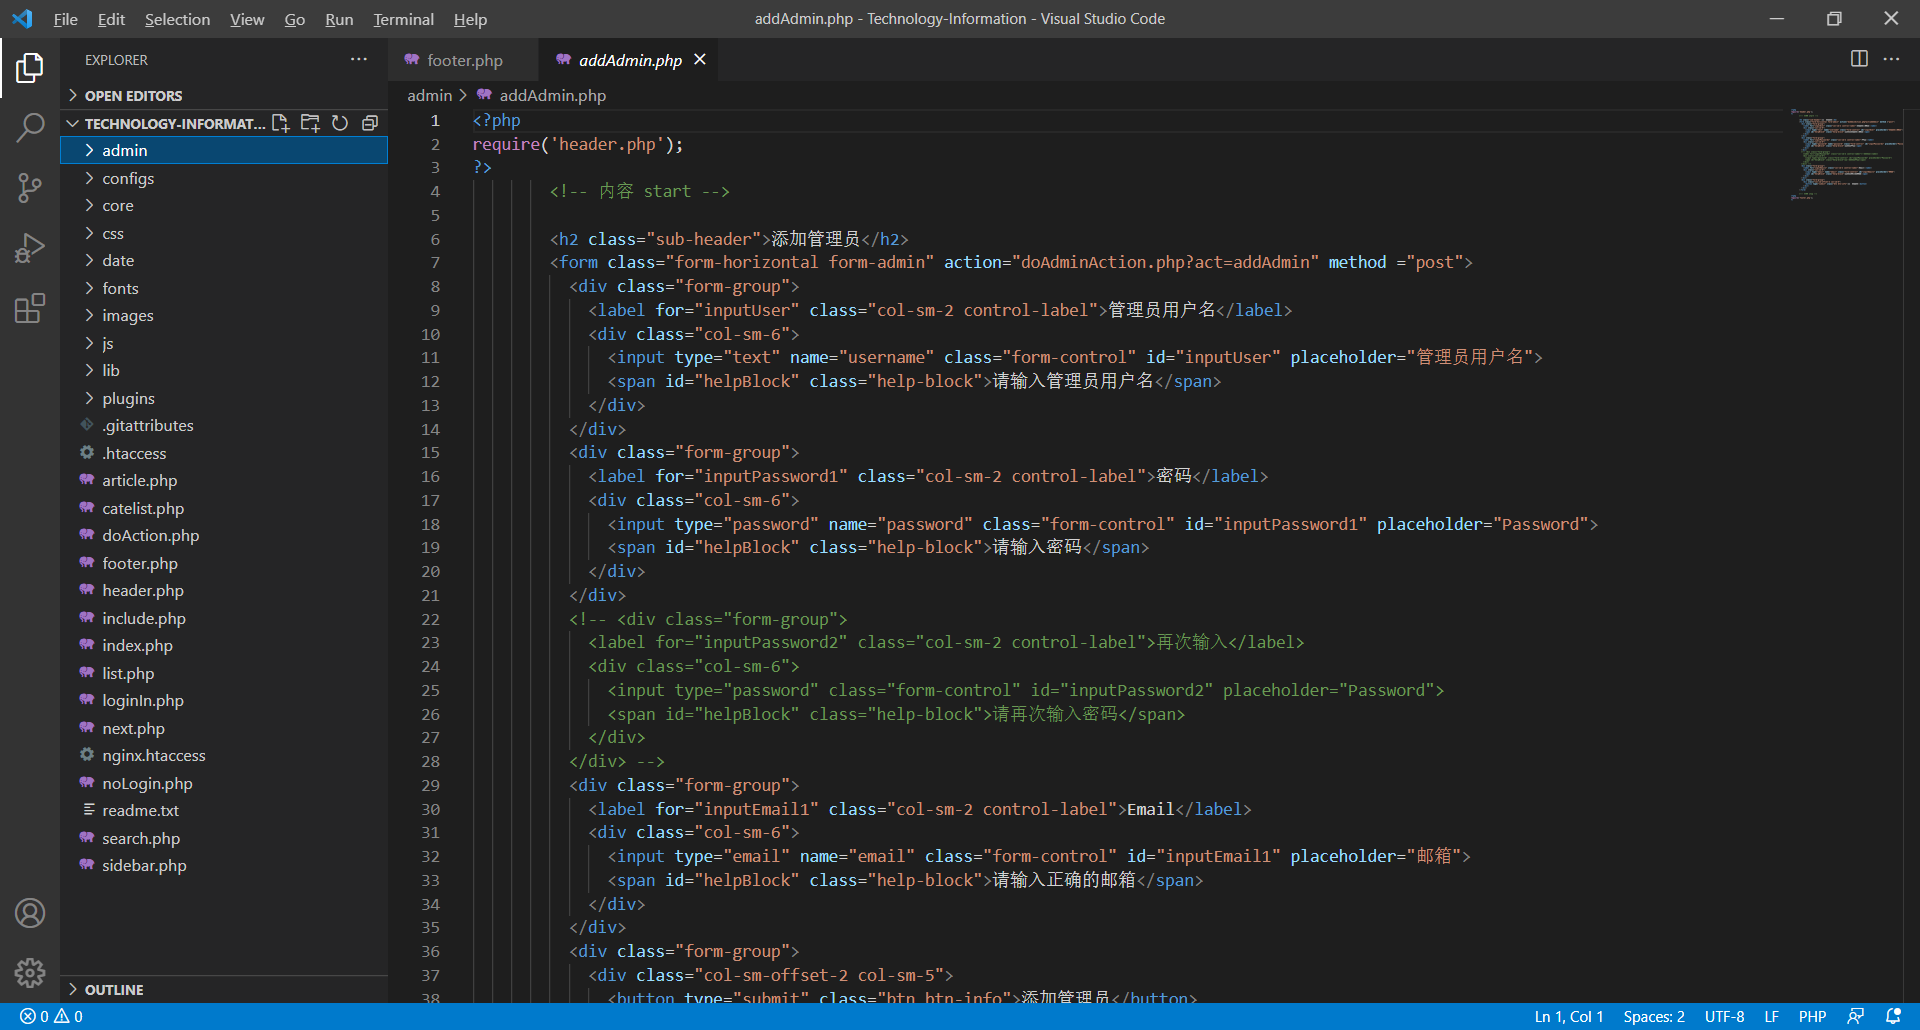The height and width of the screenshot is (1030, 1920).
Task: Open the Manage gear icon
Action: [x=30, y=972]
